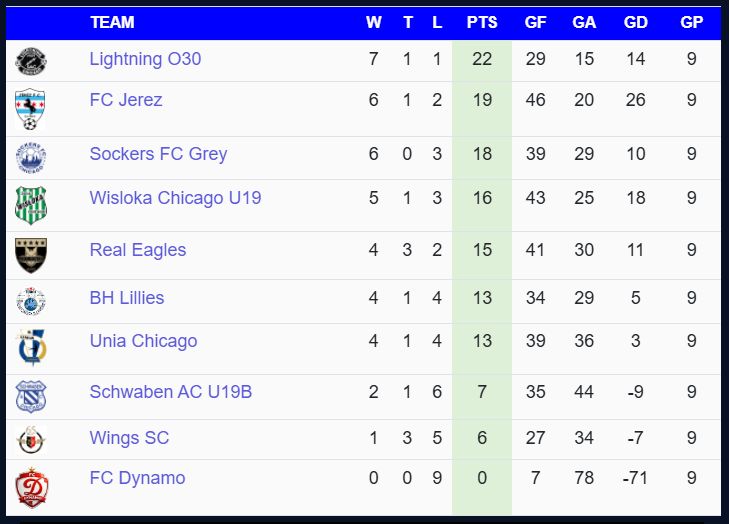This screenshot has width=729, height=524.
Task: Click the Real Eagles shield logo
Action: tap(30, 254)
